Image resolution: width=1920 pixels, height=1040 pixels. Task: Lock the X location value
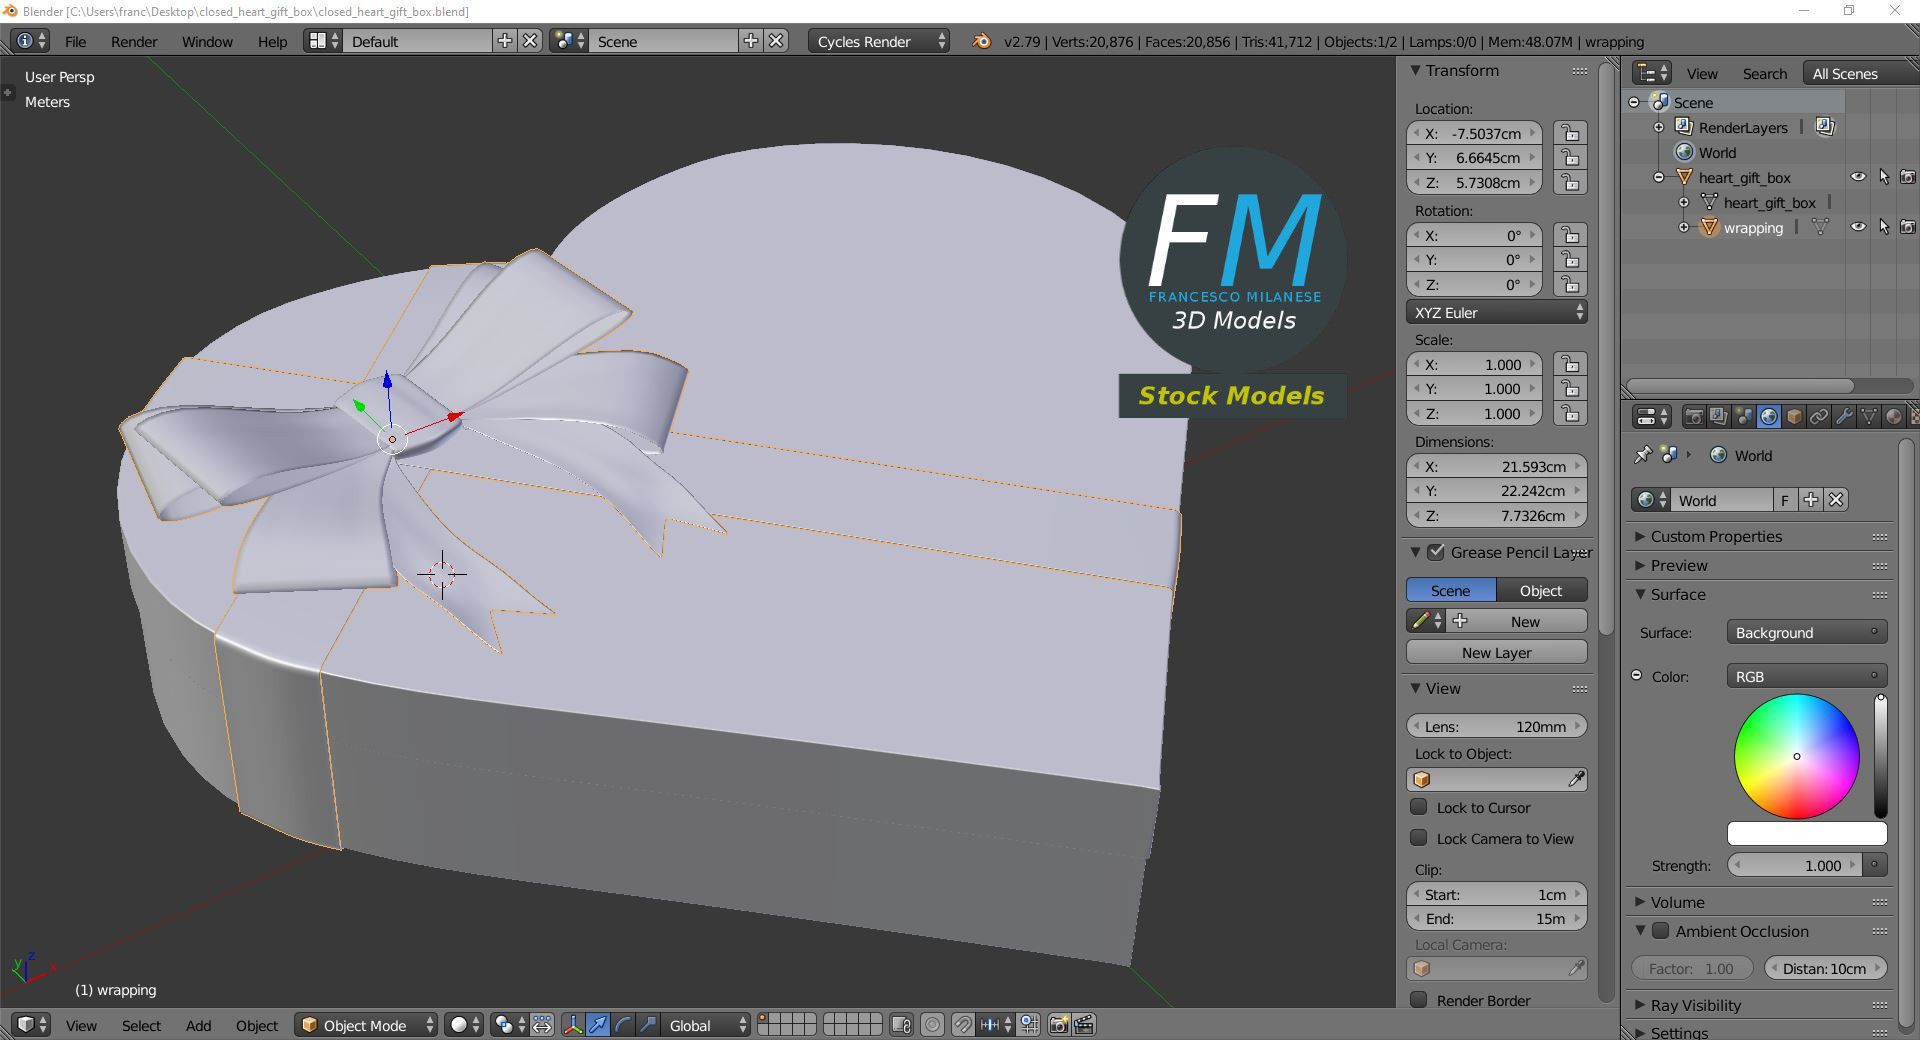pos(1570,134)
